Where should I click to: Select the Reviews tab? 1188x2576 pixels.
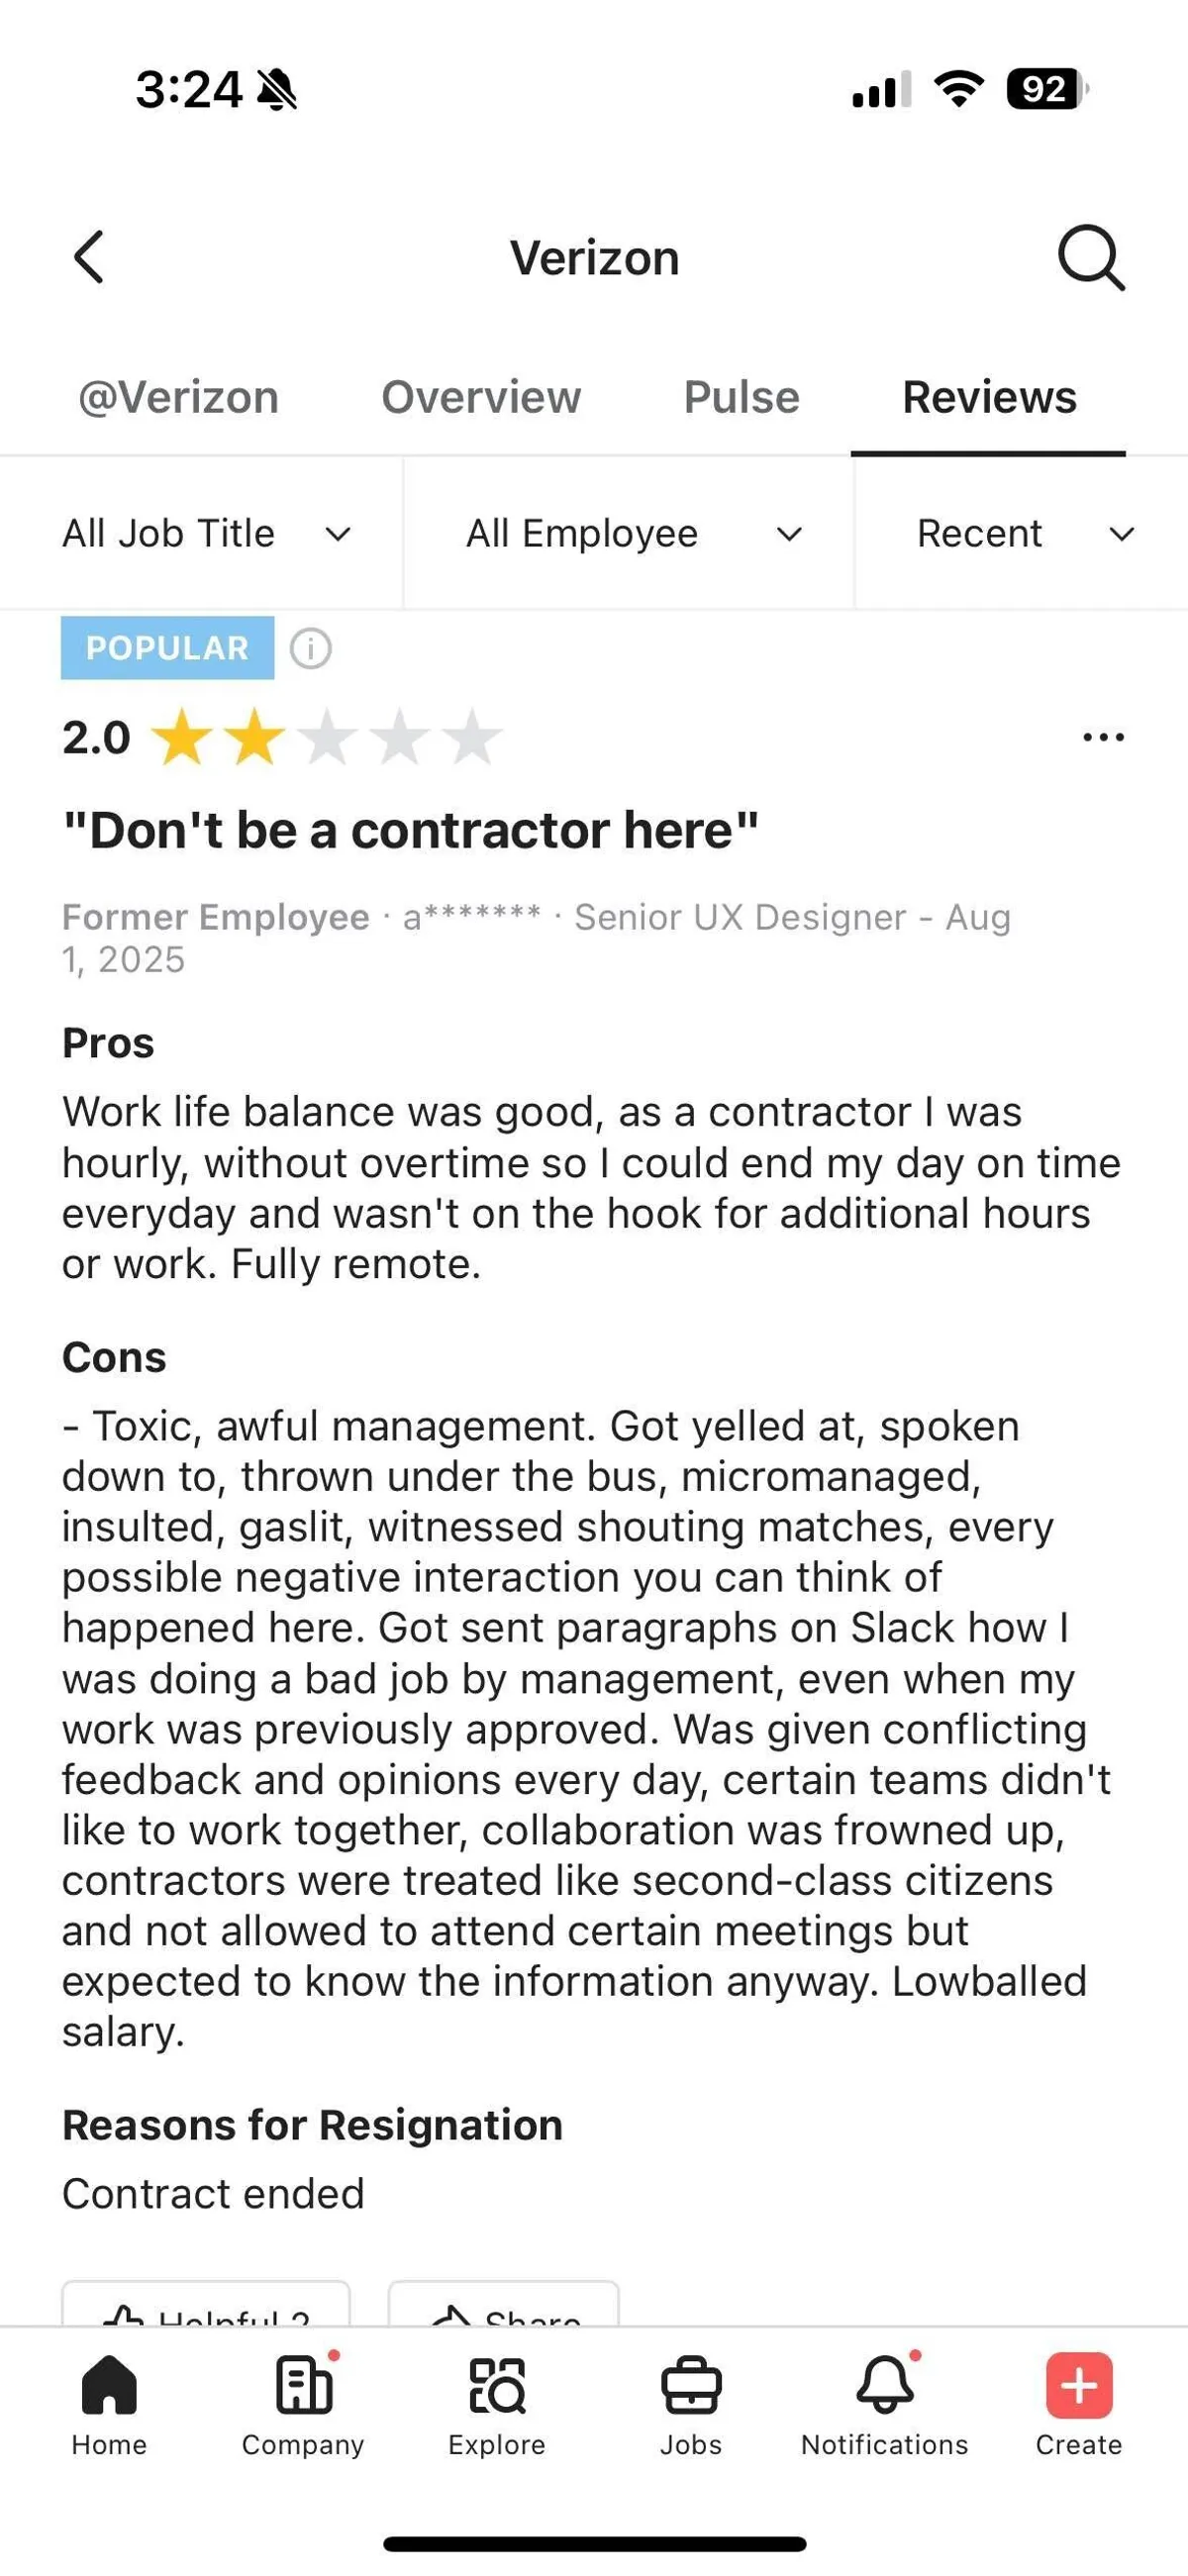pyautogui.click(x=989, y=398)
